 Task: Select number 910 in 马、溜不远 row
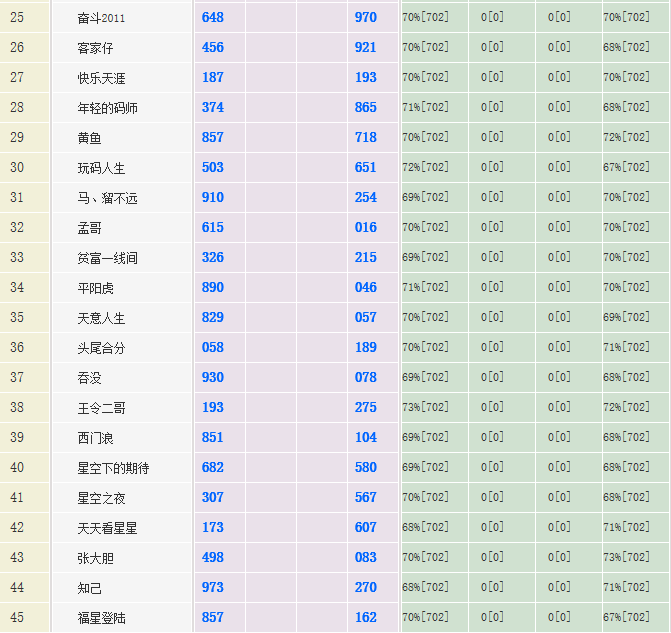coord(212,197)
